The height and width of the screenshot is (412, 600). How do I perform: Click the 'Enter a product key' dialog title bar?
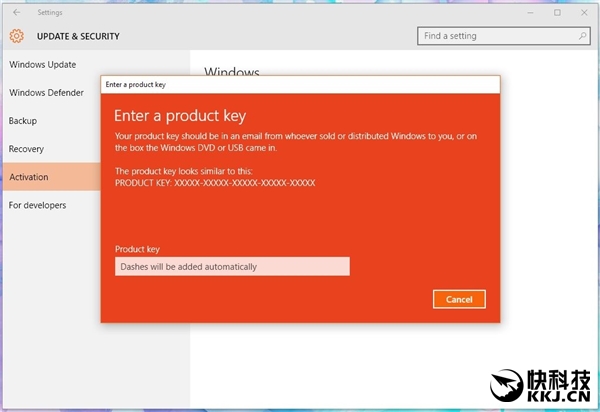(x=300, y=85)
